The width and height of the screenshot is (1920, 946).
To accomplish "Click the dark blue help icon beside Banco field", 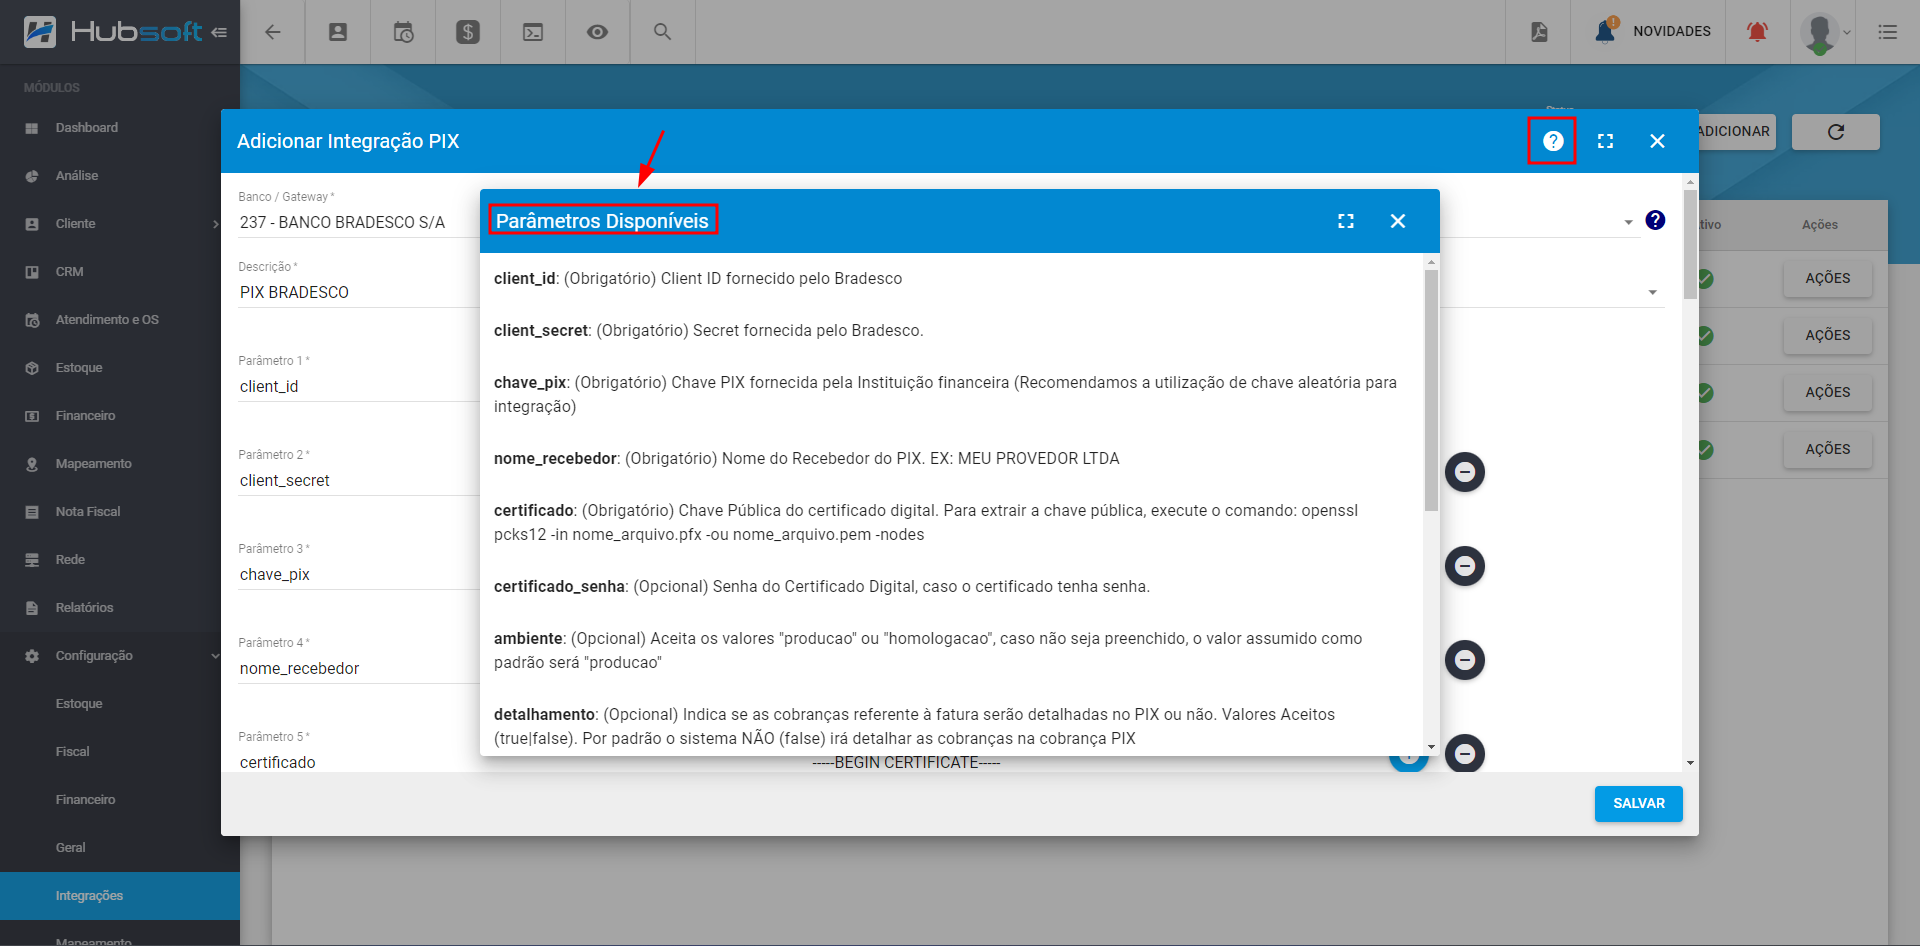I will click(1655, 220).
